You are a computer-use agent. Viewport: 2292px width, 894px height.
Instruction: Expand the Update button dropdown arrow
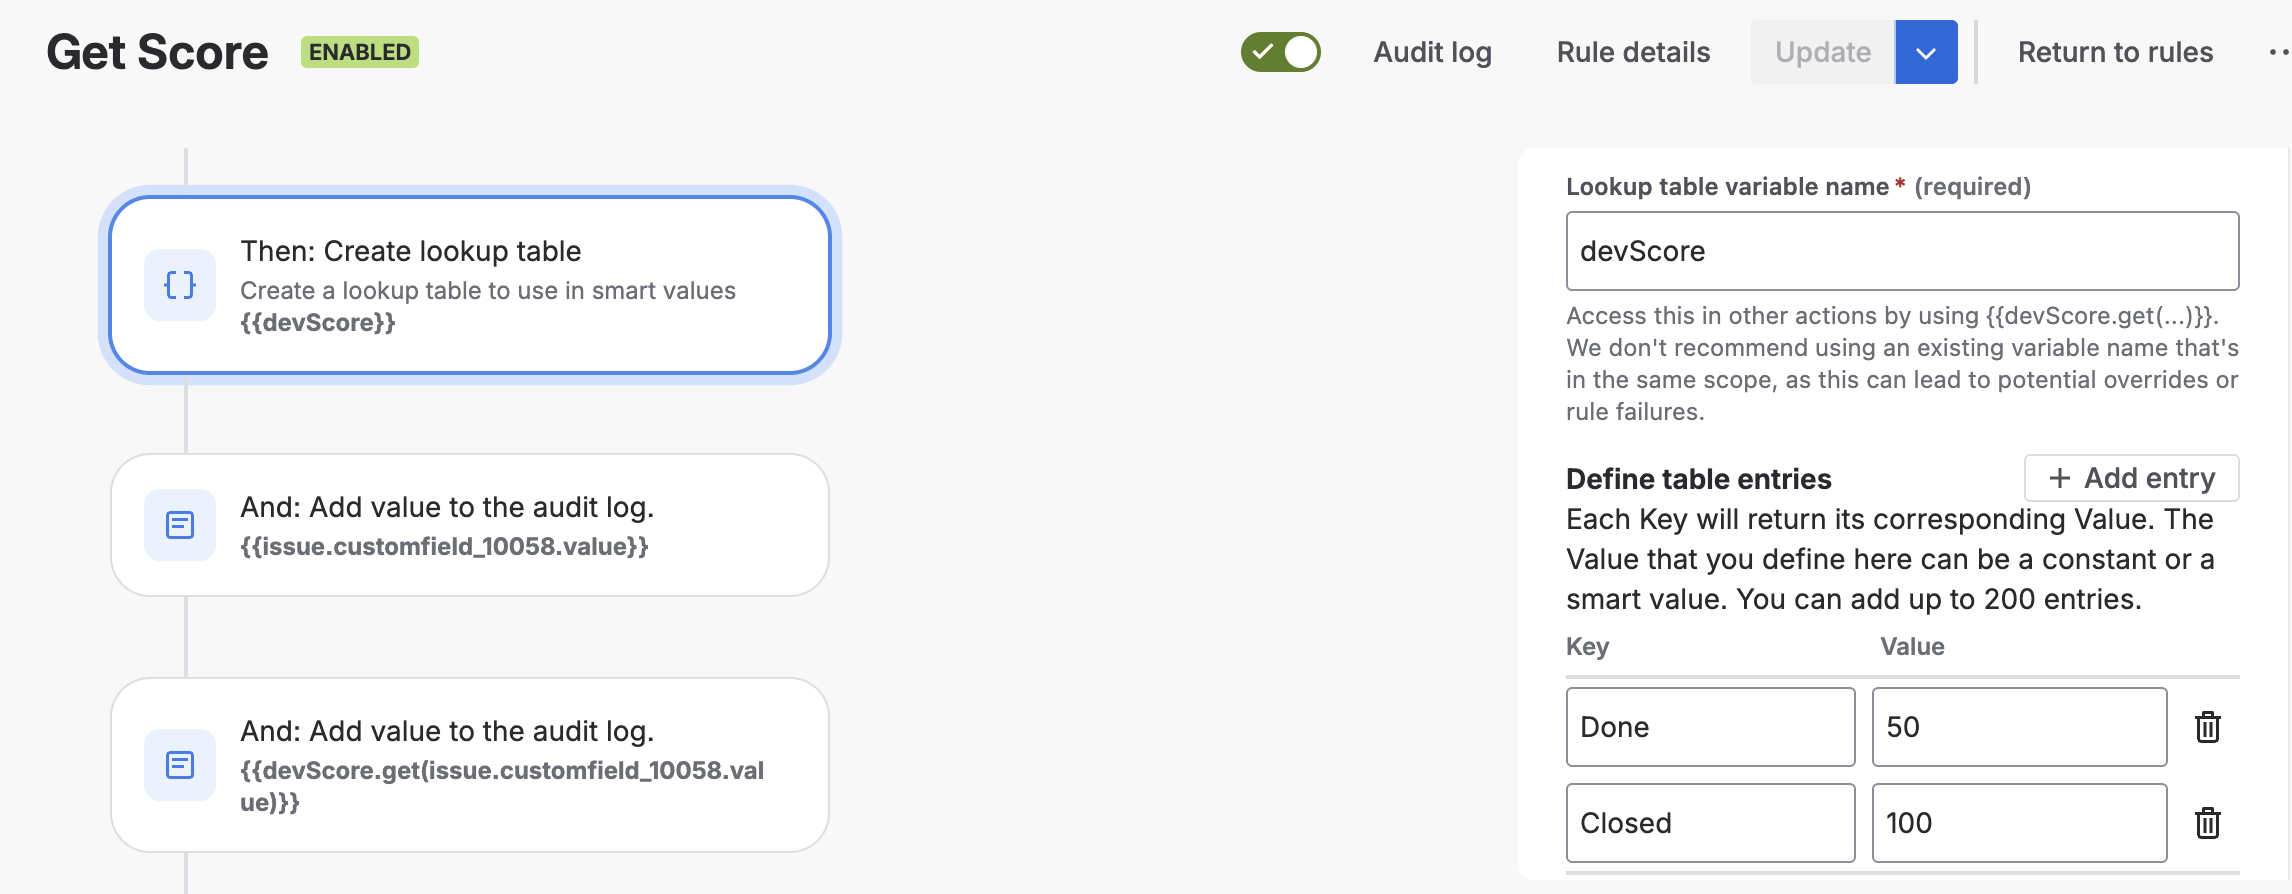(x=1926, y=52)
